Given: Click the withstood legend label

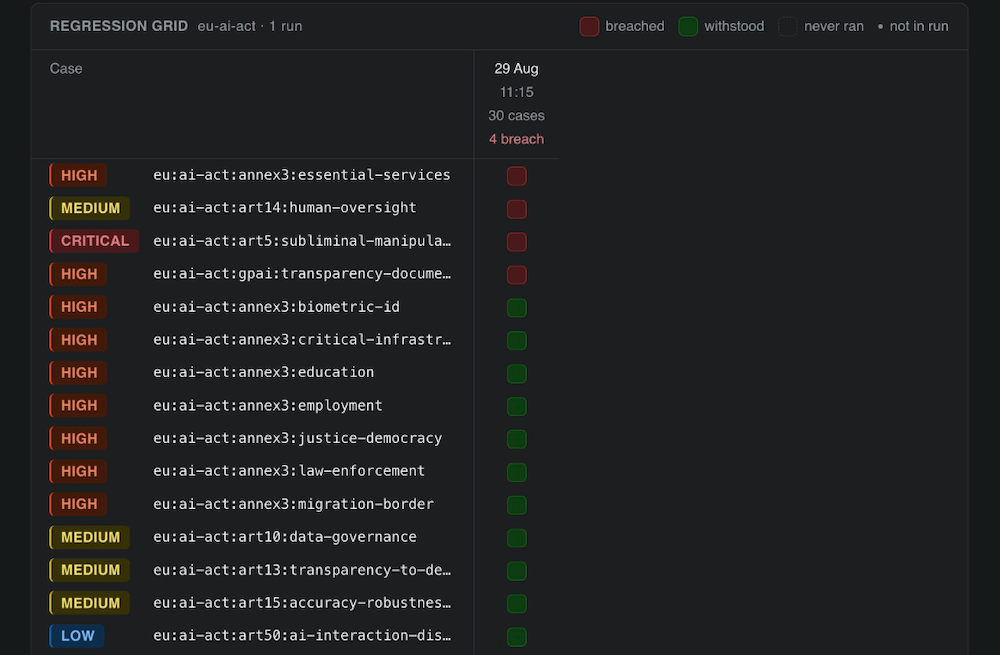Looking at the screenshot, I should pyautogui.click(x=734, y=27).
